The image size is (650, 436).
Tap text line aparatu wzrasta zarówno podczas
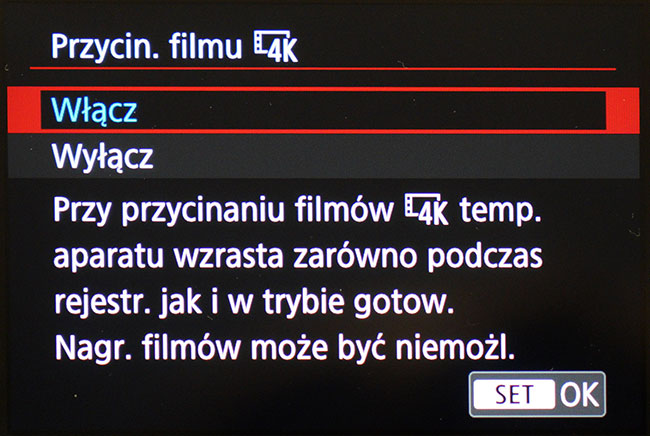(298, 257)
